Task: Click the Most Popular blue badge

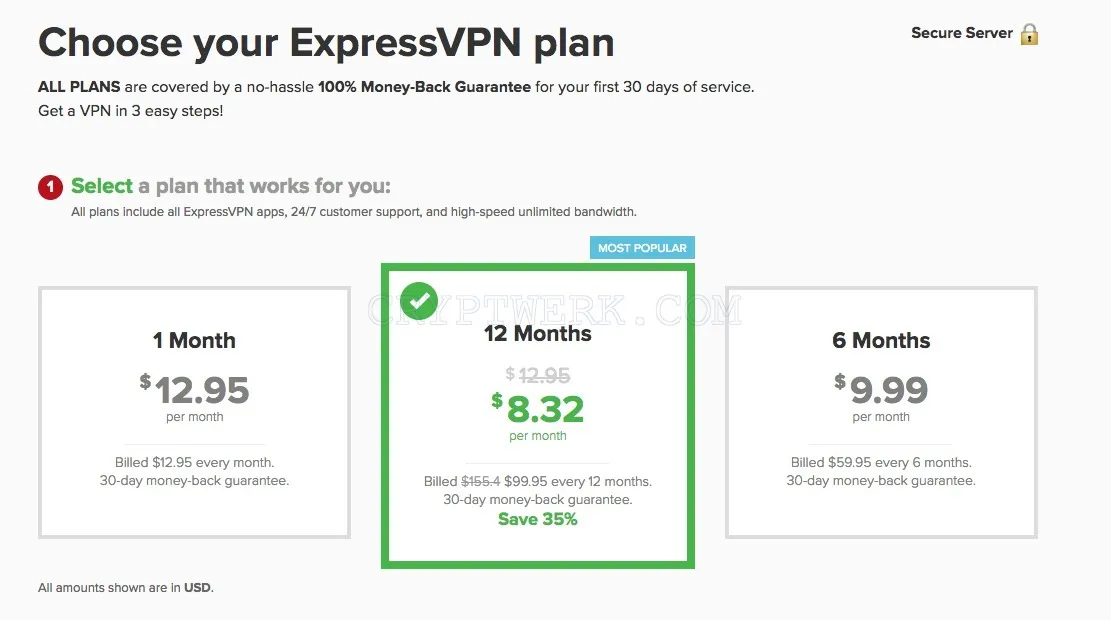Action: click(642, 248)
